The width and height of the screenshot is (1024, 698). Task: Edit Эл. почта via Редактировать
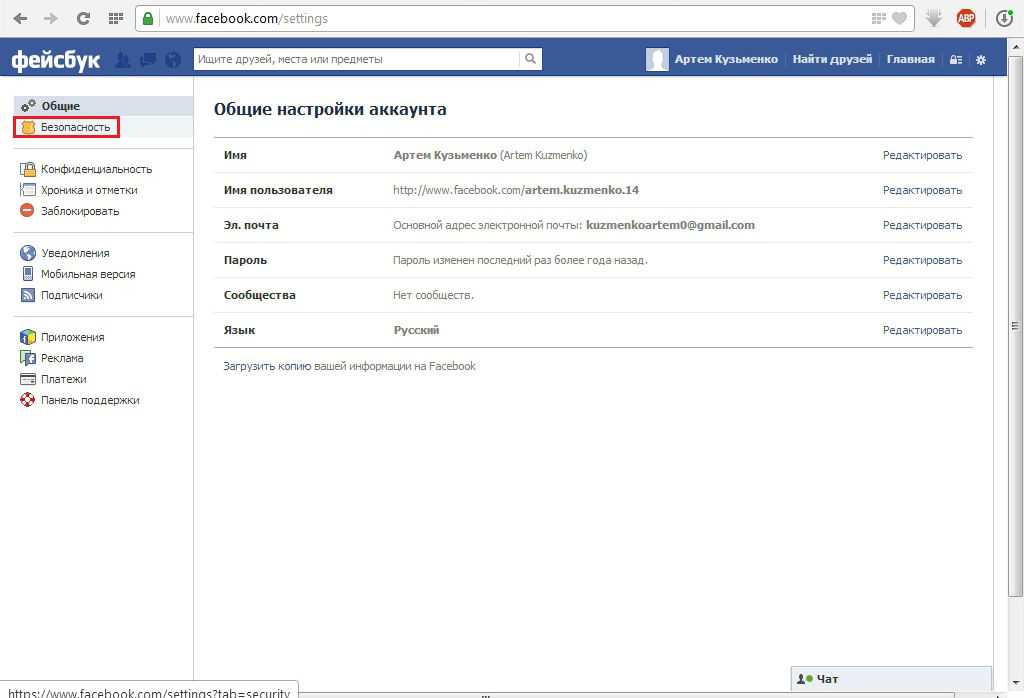922,225
